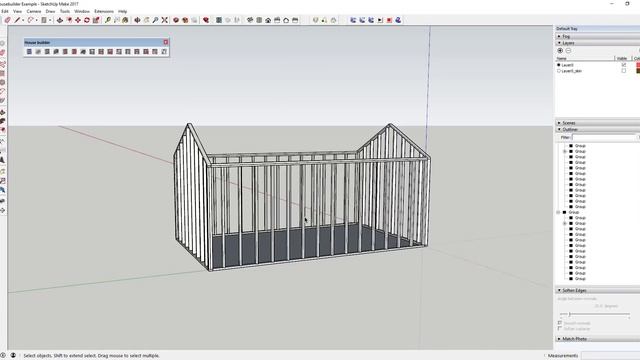Toggle visibility checkbox for Layer0
Image resolution: width=640 pixels, height=360 pixels.
tap(623, 65)
